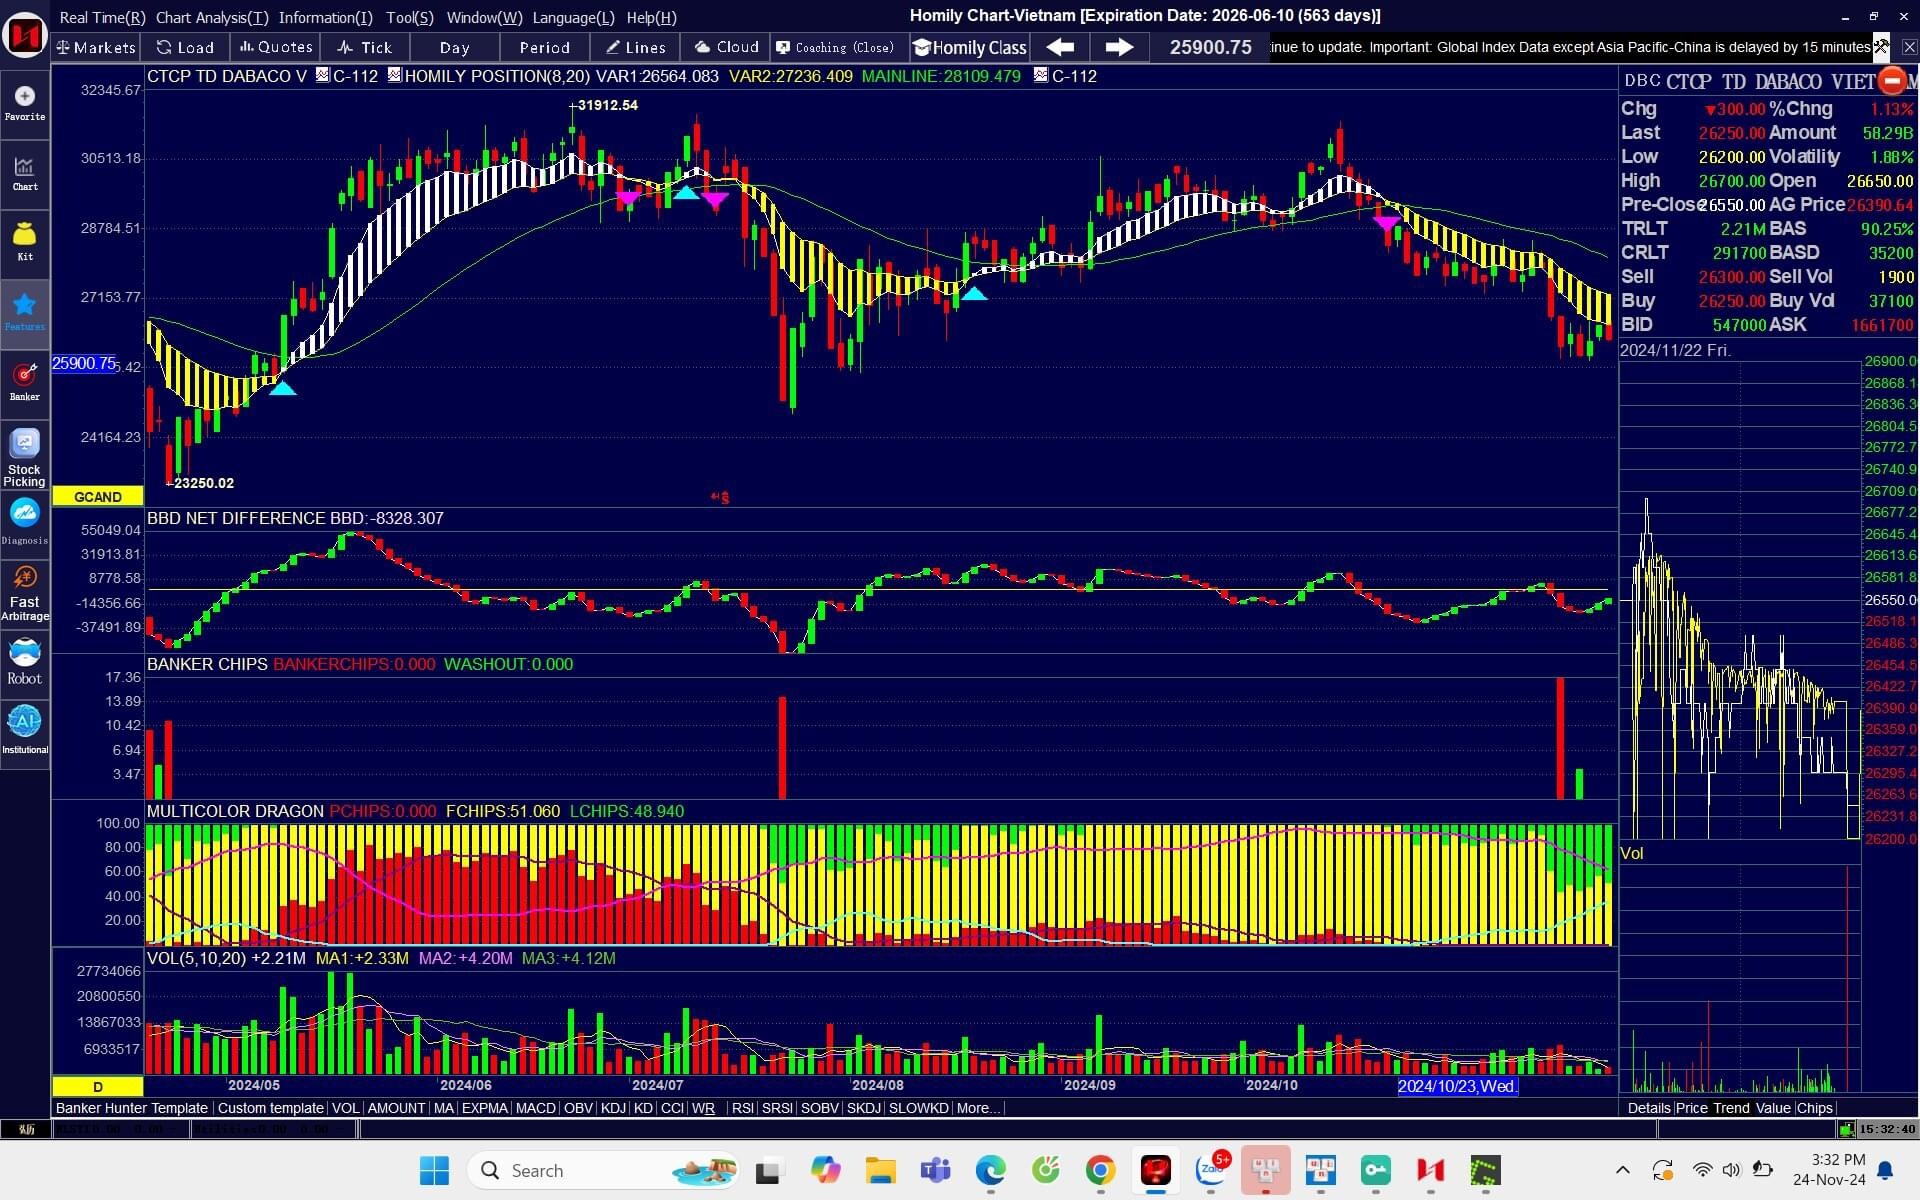Image resolution: width=1920 pixels, height=1200 pixels.
Task: Open the Details tab in right panel
Action: (x=1648, y=1108)
